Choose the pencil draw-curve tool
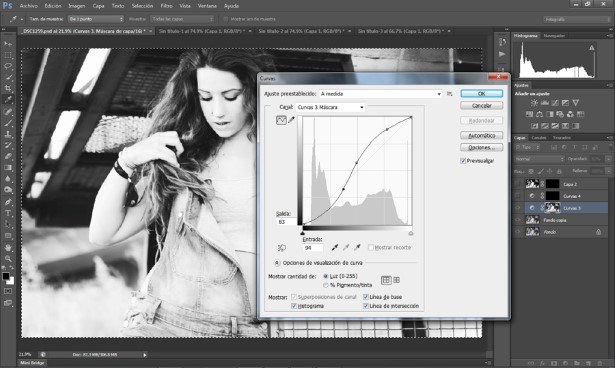The width and height of the screenshot is (615, 368). (x=291, y=120)
